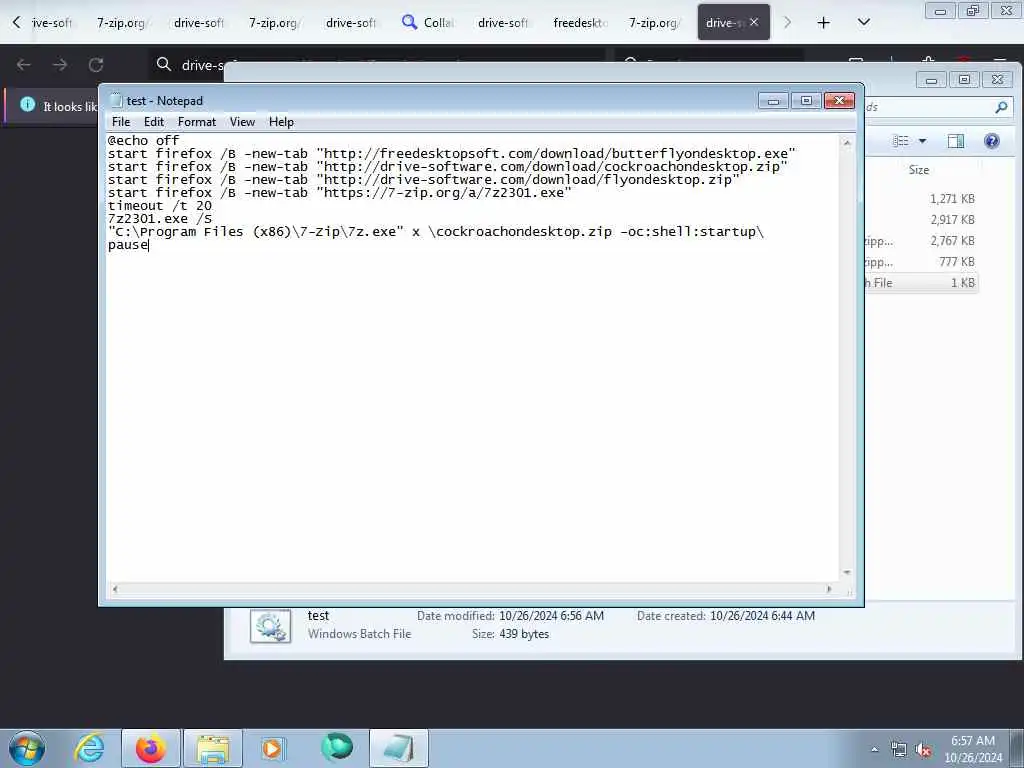Image resolution: width=1024 pixels, height=768 pixels.
Task: Open Windows Explorer from the taskbar
Action: tap(213, 748)
